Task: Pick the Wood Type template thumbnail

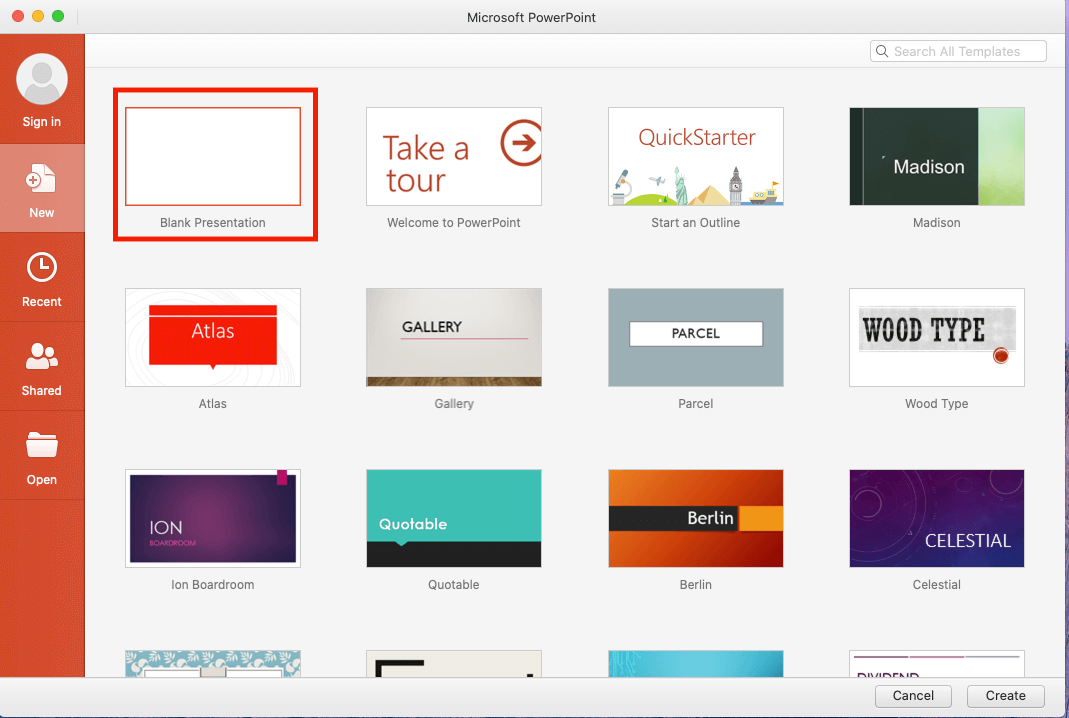Action: [937, 338]
